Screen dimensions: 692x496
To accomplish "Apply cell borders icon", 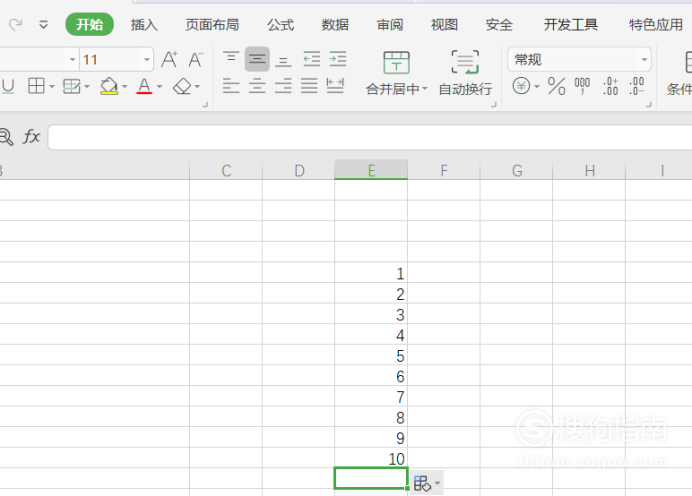I will [x=36, y=86].
